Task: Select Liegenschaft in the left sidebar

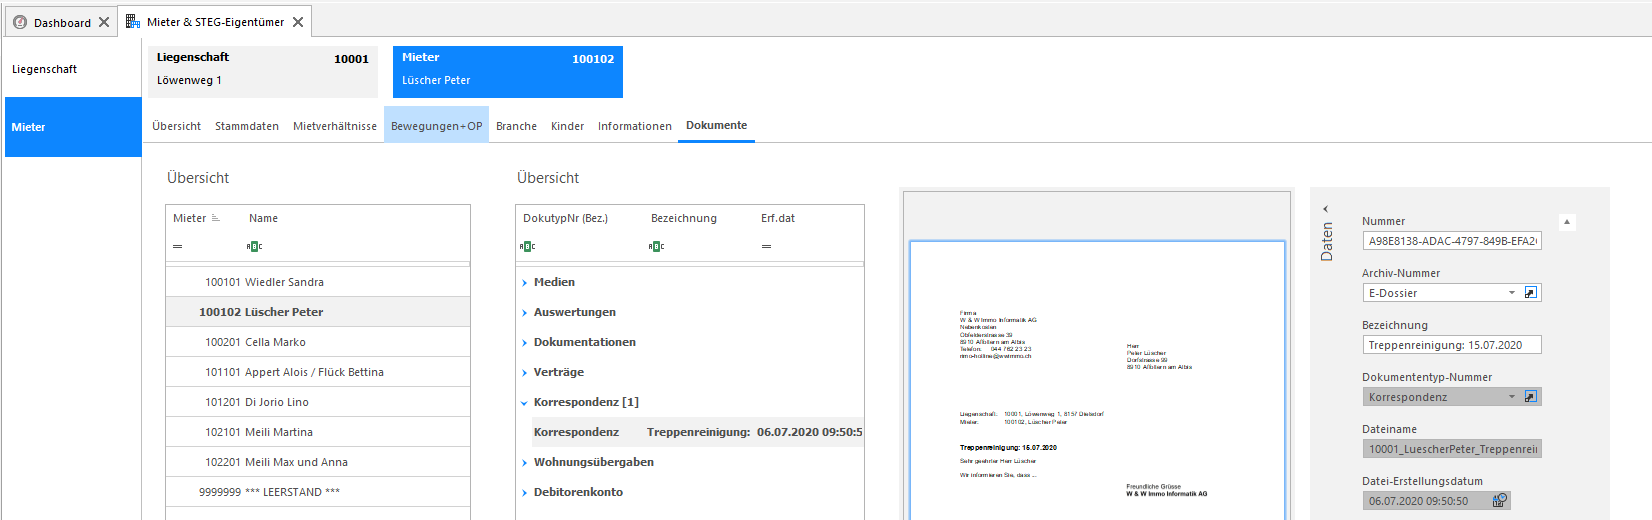Action: [x=72, y=69]
